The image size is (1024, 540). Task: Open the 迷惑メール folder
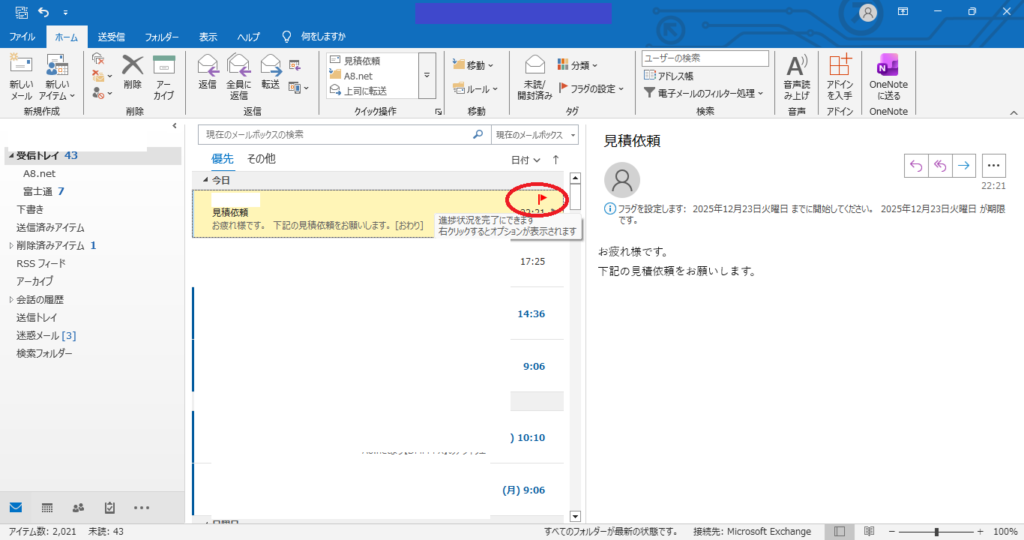tap(46, 335)
